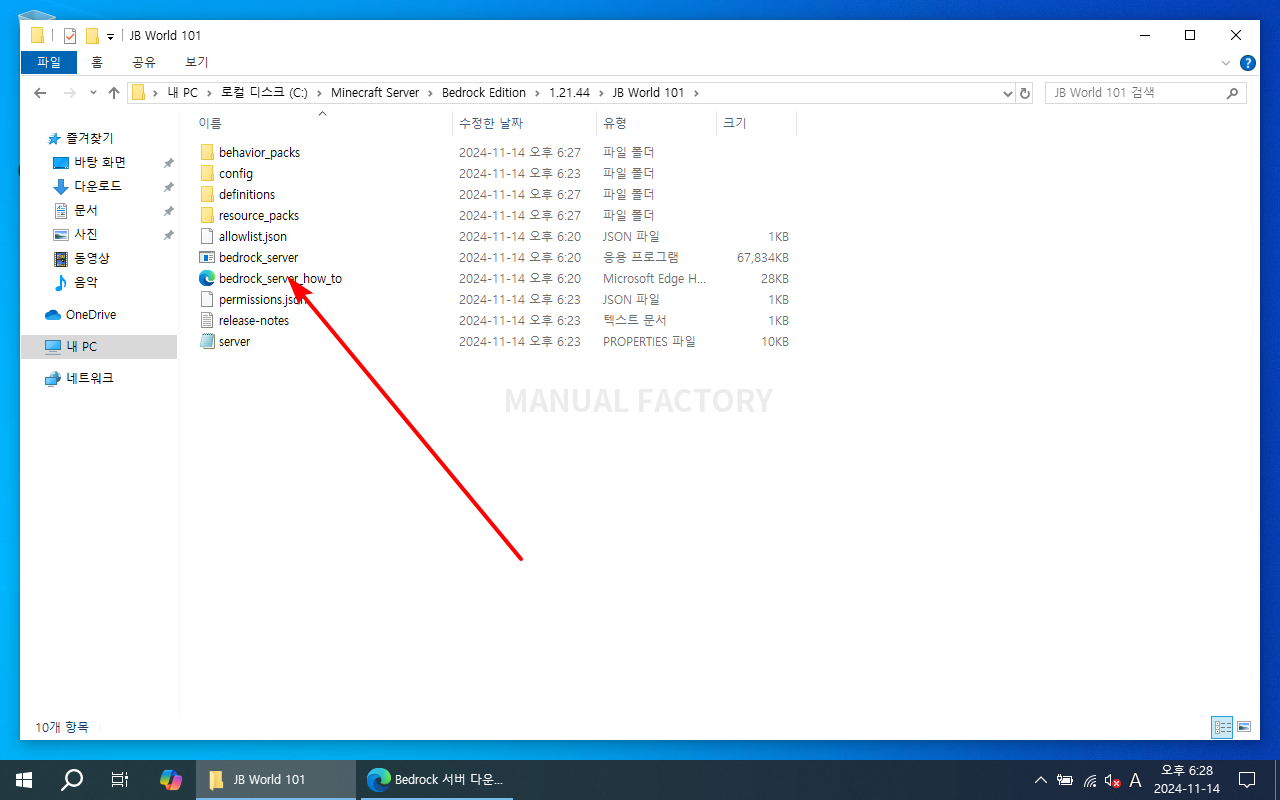Screen dimensions: 1280x800
Task: Go up one folder level
Action: click(114, 93)
